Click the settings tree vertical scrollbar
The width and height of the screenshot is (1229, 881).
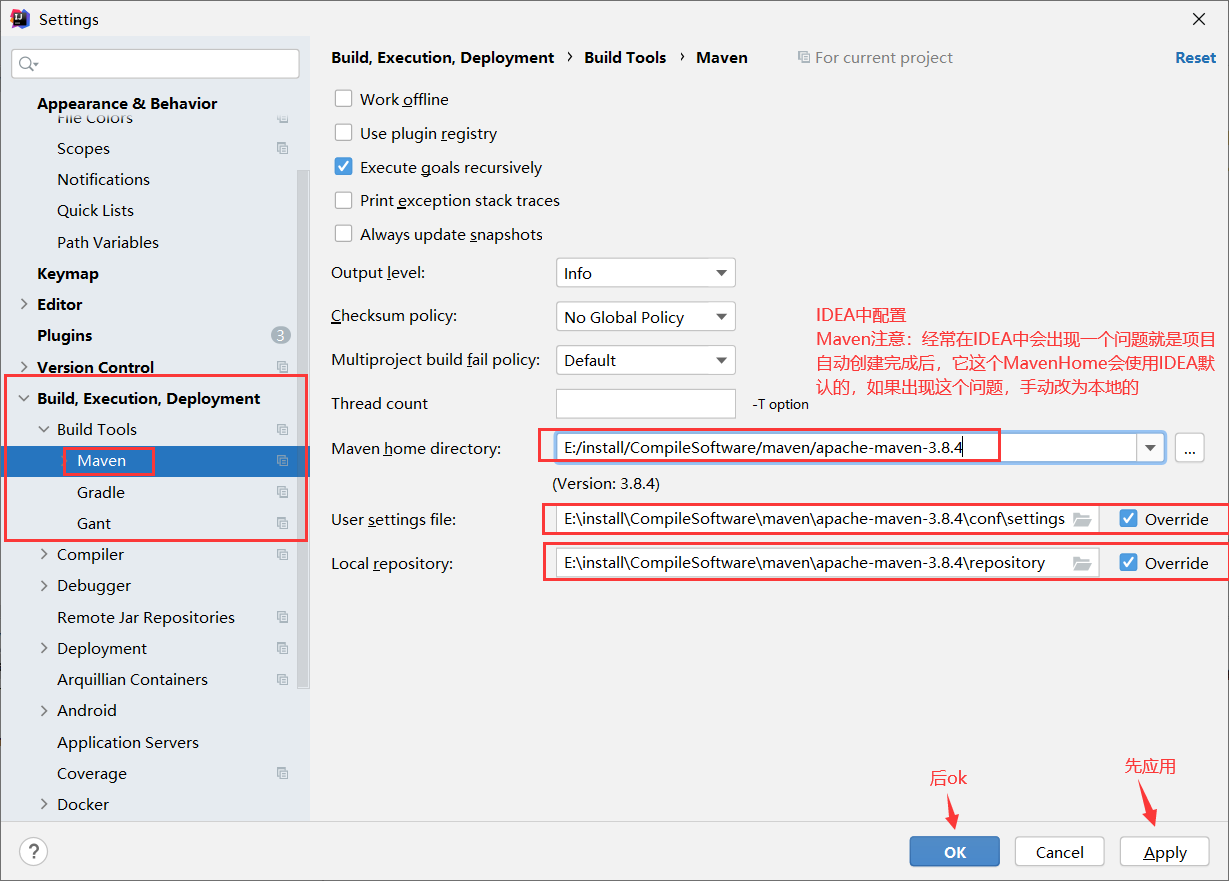point(303,430)
